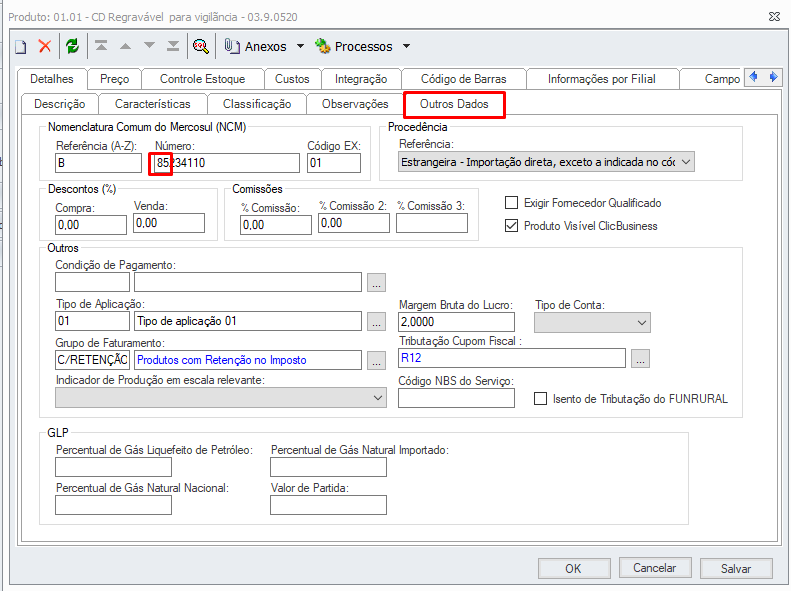Expand the Anexos dropdown arrow
This screenshot has height=591, width=791.
pos(300,46)
